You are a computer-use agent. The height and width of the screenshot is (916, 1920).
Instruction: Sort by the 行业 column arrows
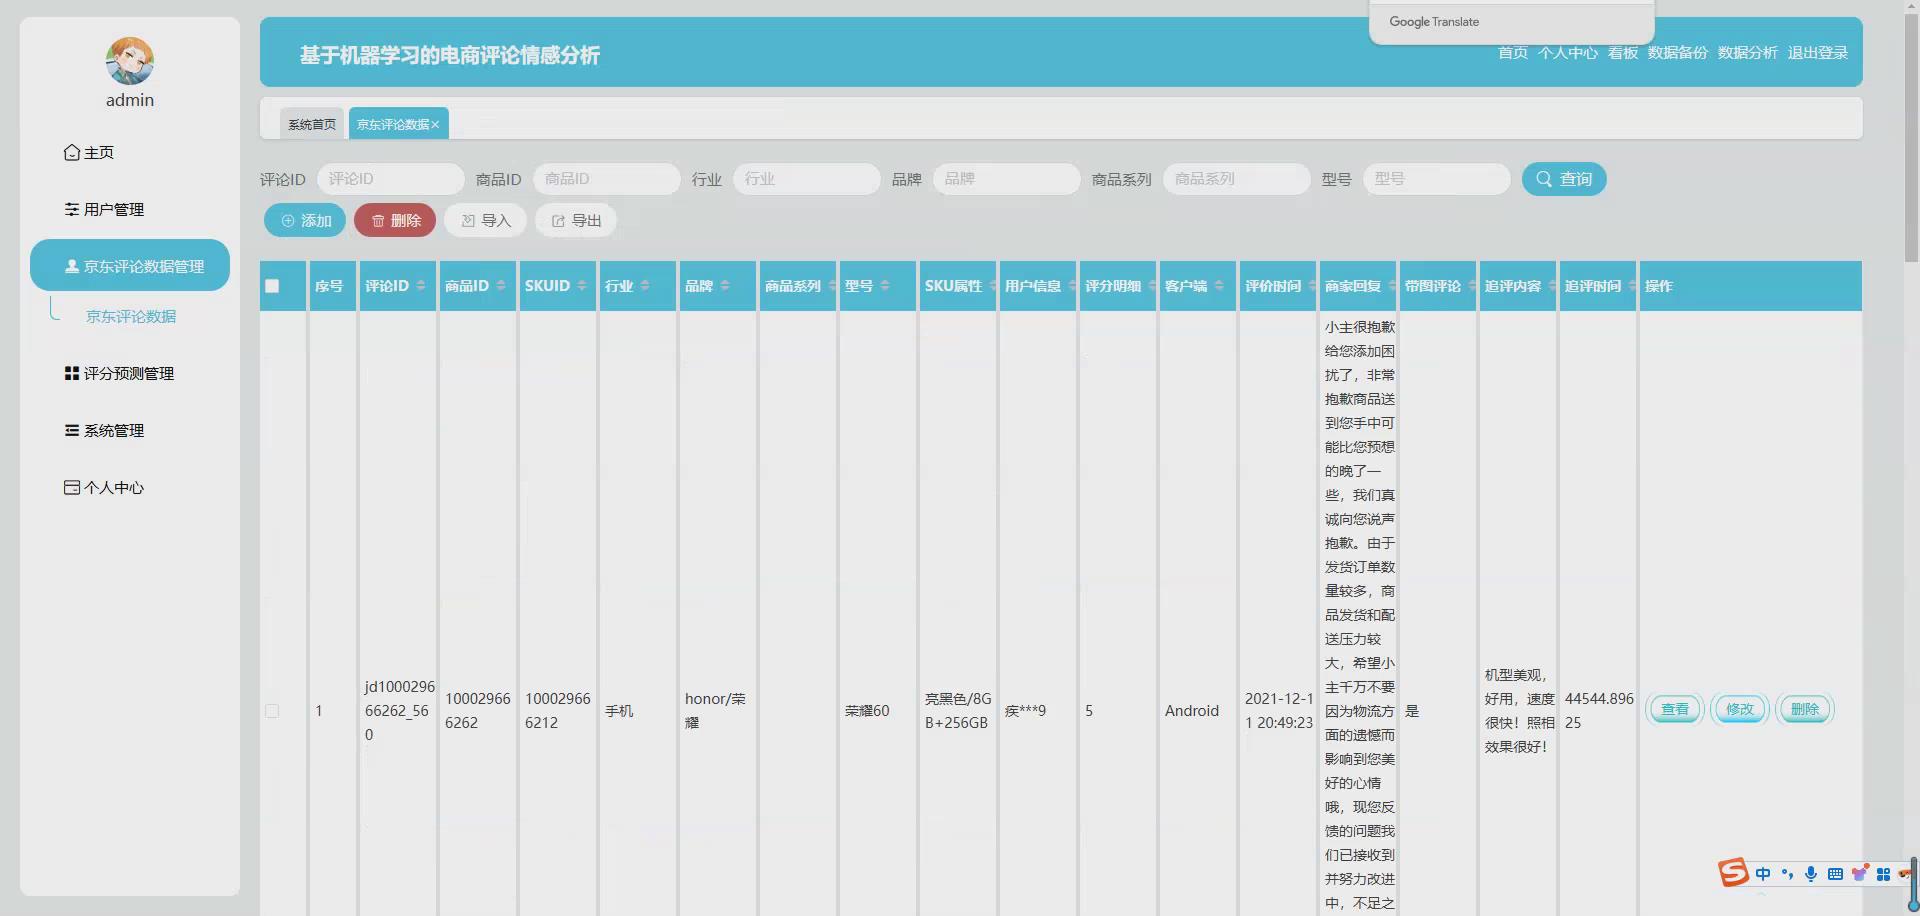click(x=645, y=286)
